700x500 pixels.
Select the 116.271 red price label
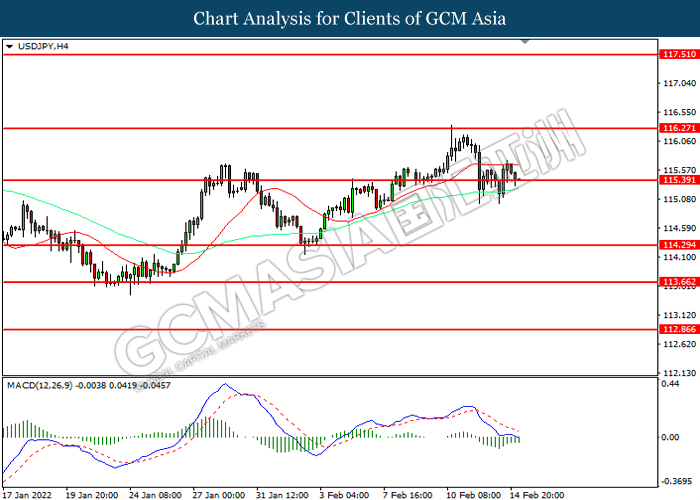[x=679, y=128]
